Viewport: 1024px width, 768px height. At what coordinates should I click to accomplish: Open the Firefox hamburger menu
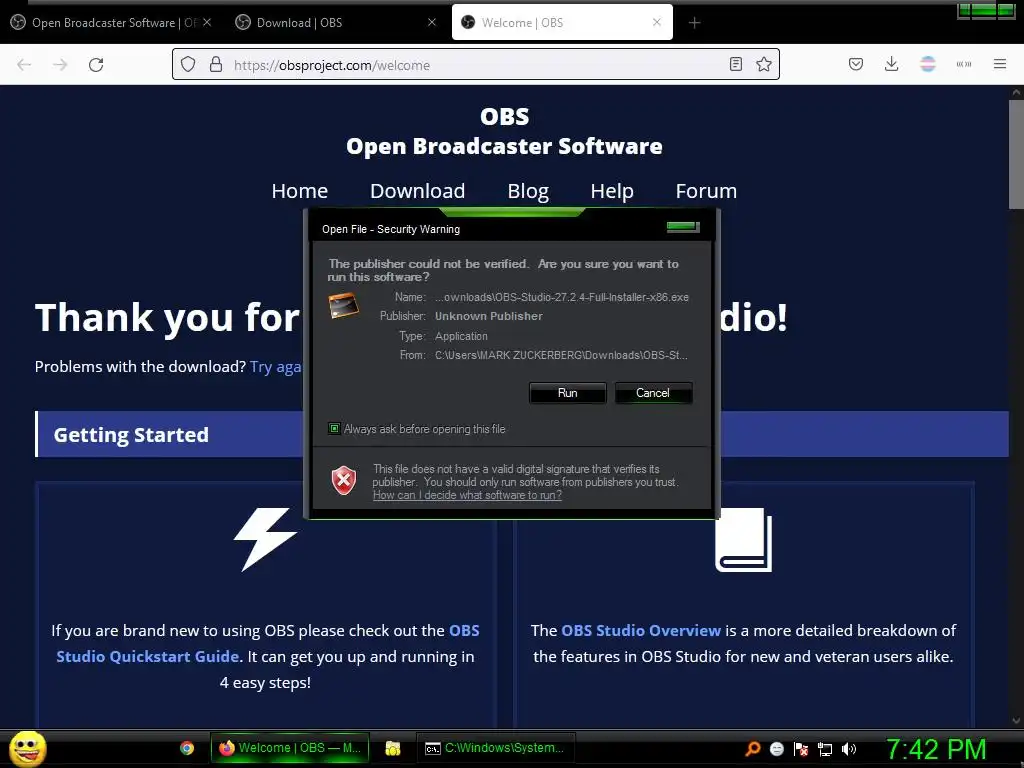click(x=1000, y=64)
